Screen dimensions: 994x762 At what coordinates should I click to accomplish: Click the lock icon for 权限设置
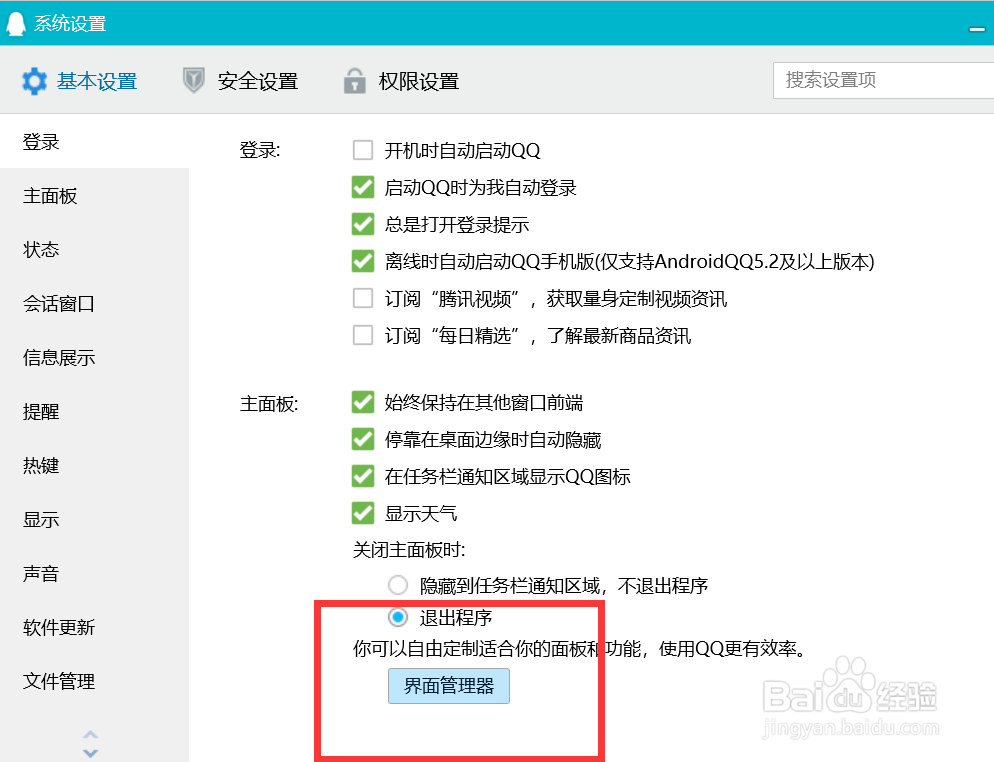coord(354,81)
